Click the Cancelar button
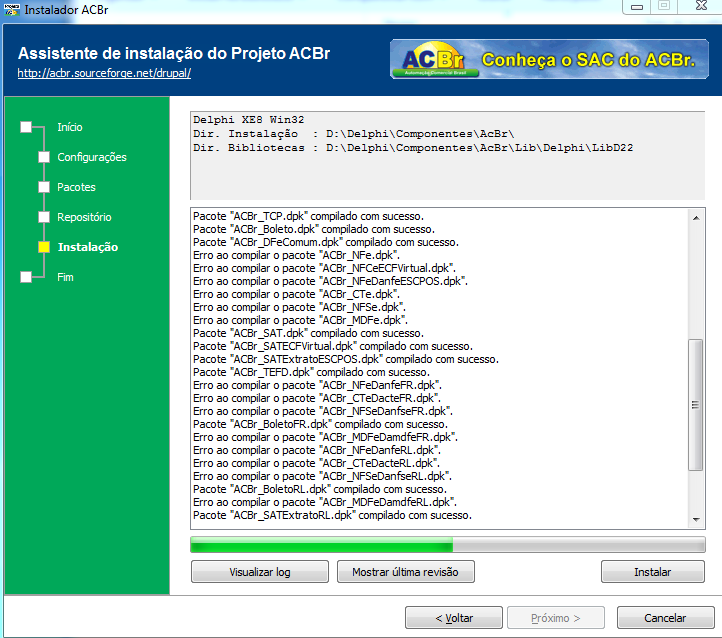The width and height of the screenshot is (722, 638). pos(665,618)
